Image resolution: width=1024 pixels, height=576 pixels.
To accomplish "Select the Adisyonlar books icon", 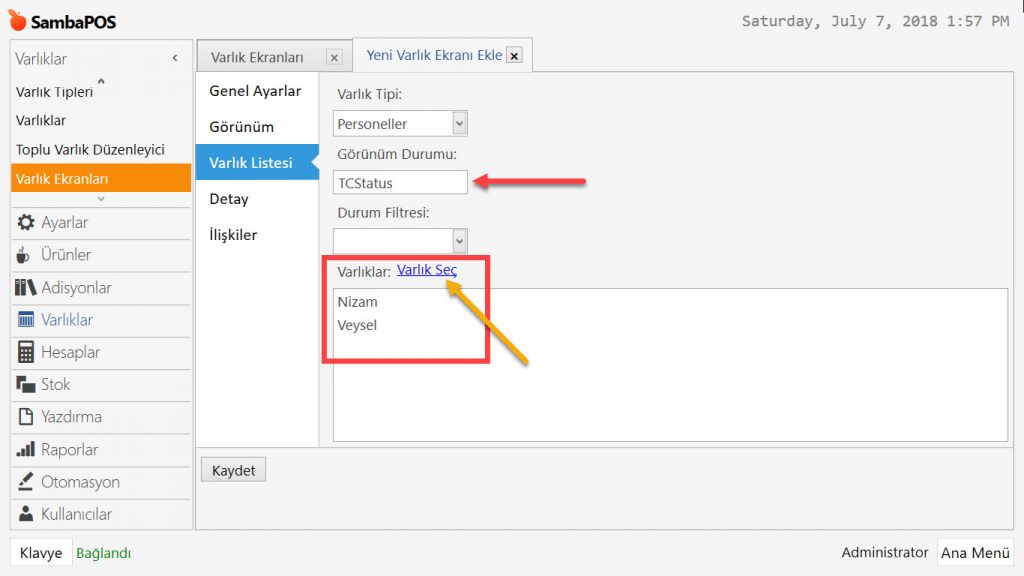I will [x=26, y=288].
